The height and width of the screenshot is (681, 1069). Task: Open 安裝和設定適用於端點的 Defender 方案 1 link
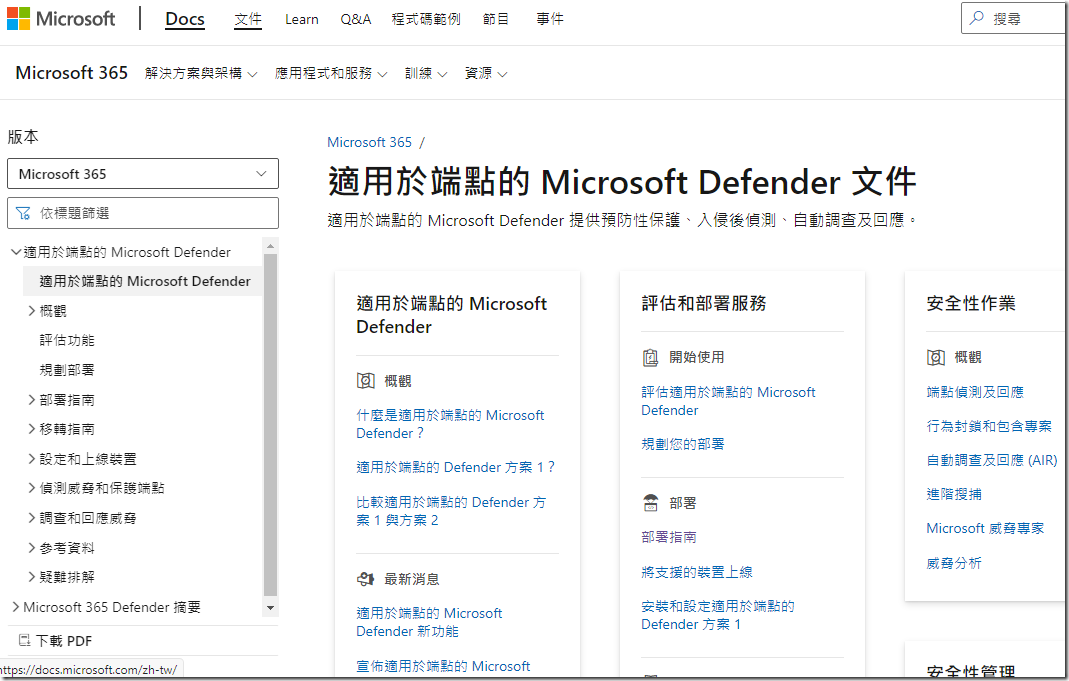tap(718, 615)
